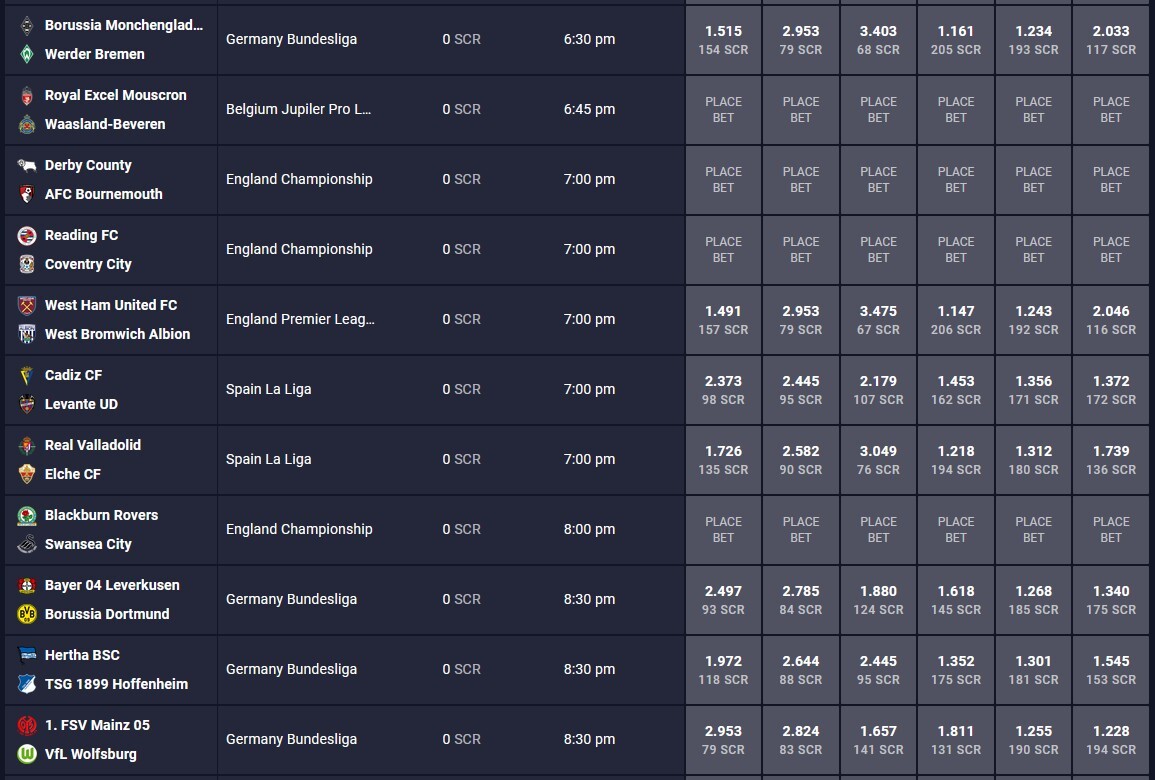The width and height of the screenshot is (1155, 780).
Task: Click last PLACE BET for Blackburn Rovers match
Action: 1111,530
